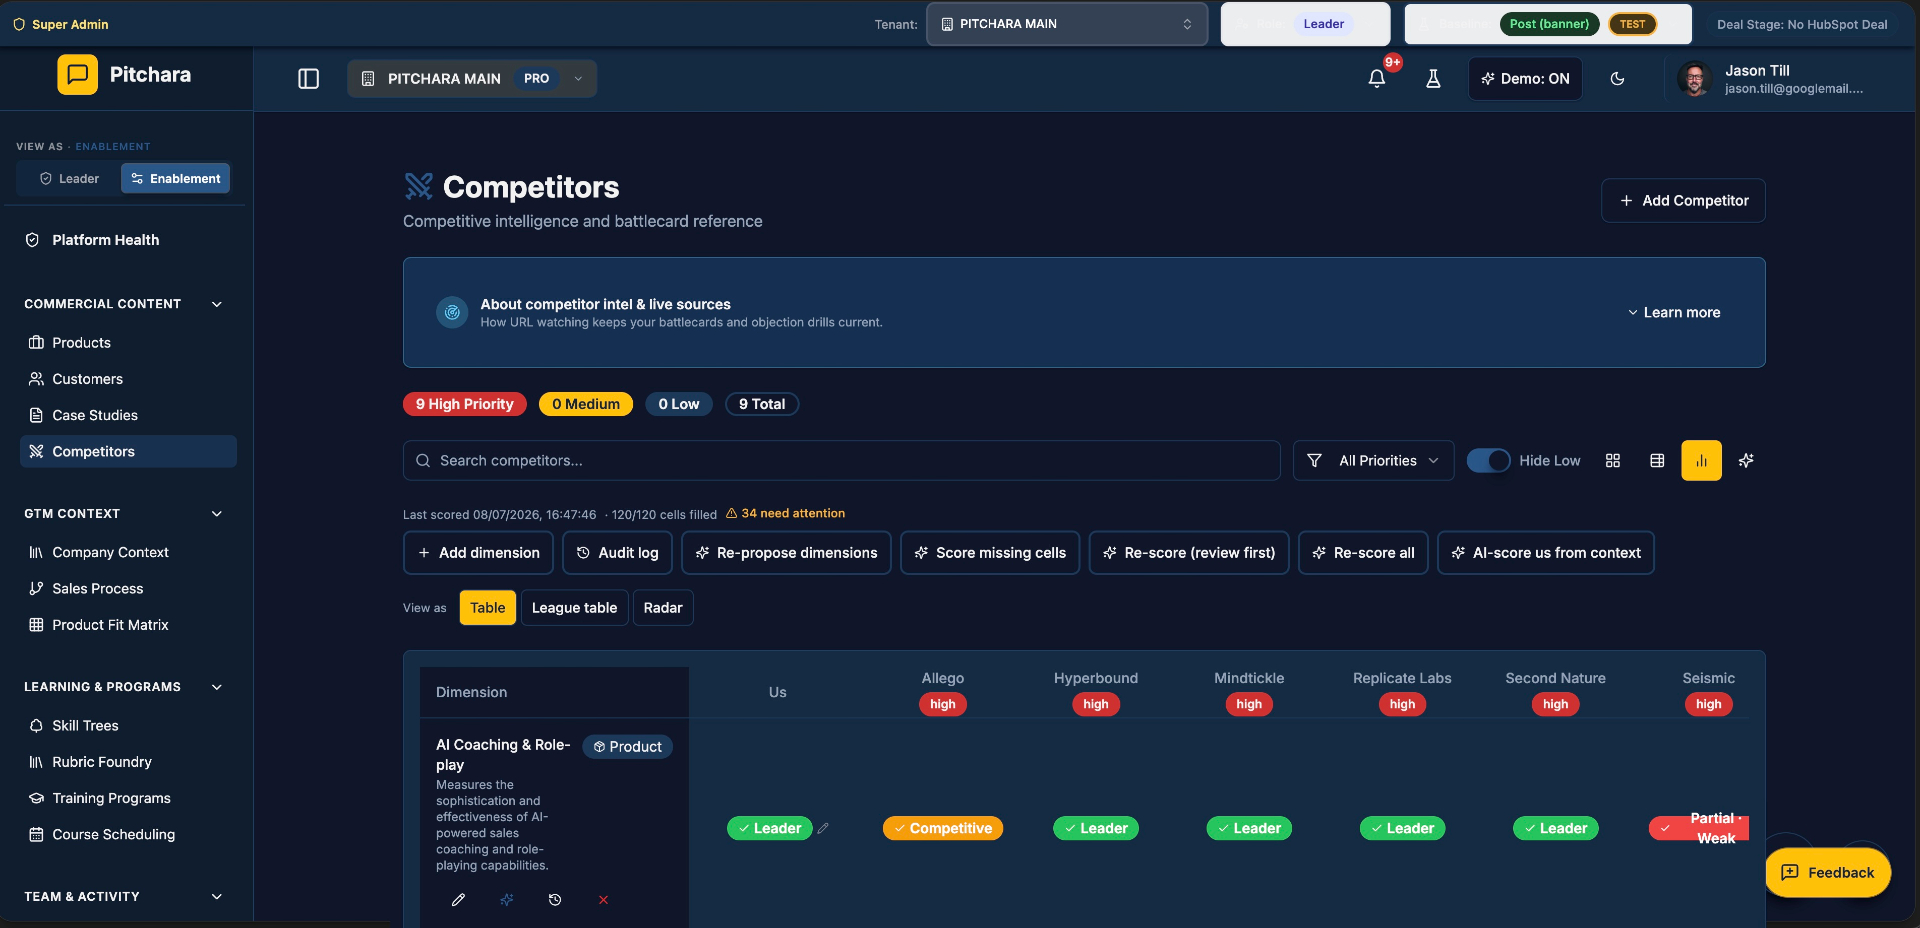
Task: Toggle Demo: ON mode
Action: point(1525,79)
